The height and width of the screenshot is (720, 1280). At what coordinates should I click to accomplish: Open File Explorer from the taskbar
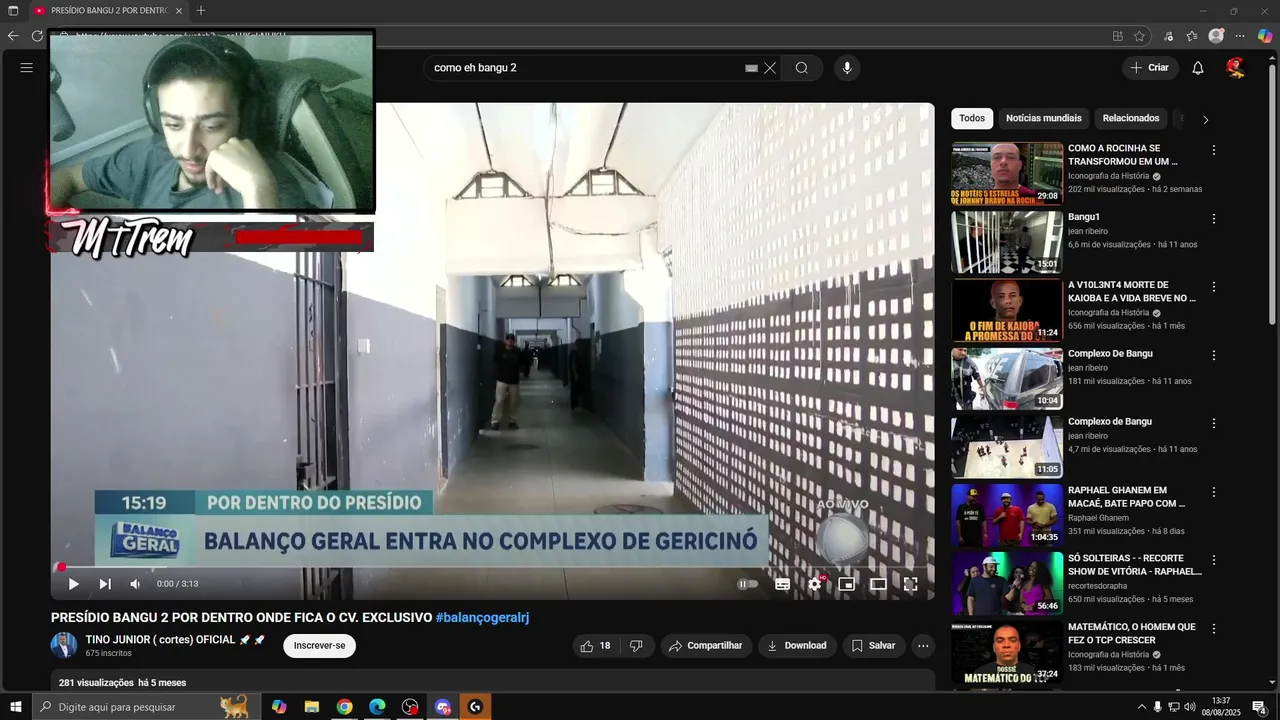tap(311, 707)
